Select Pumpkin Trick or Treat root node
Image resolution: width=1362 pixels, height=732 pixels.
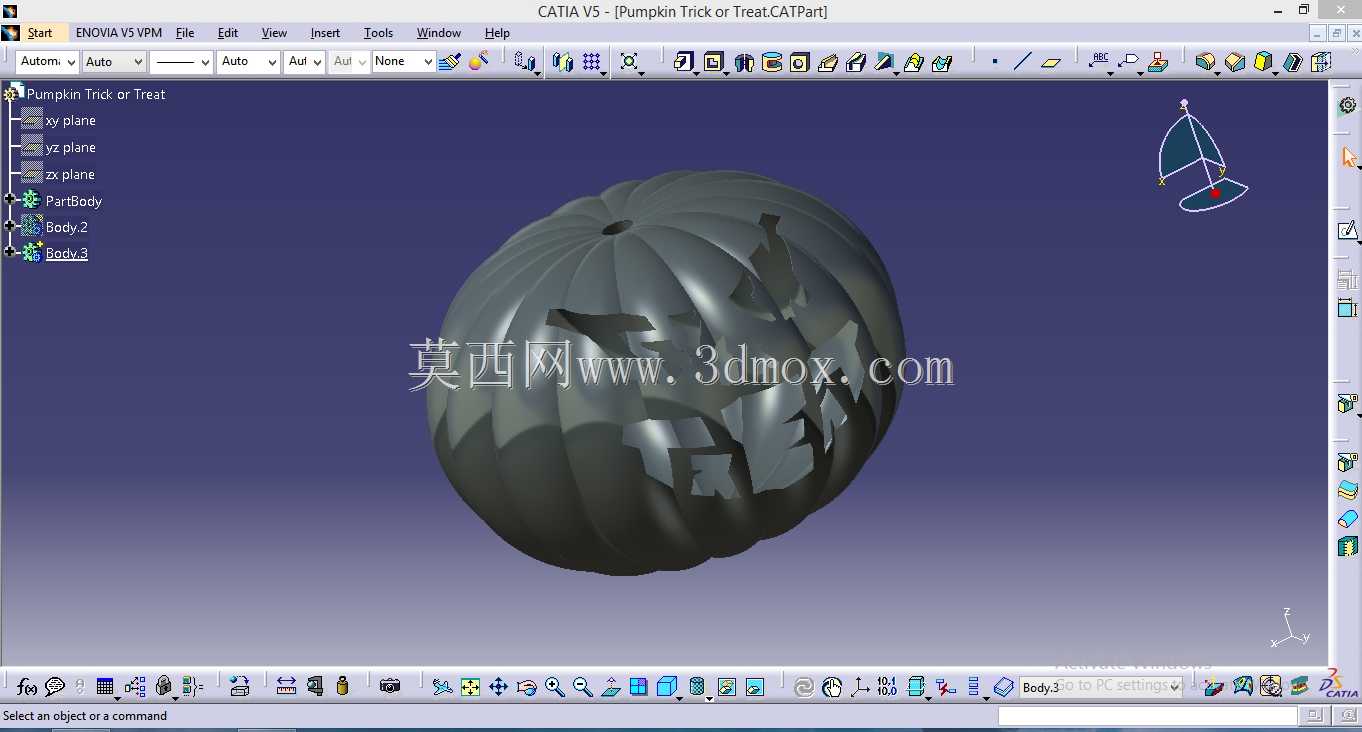(96, 94)
